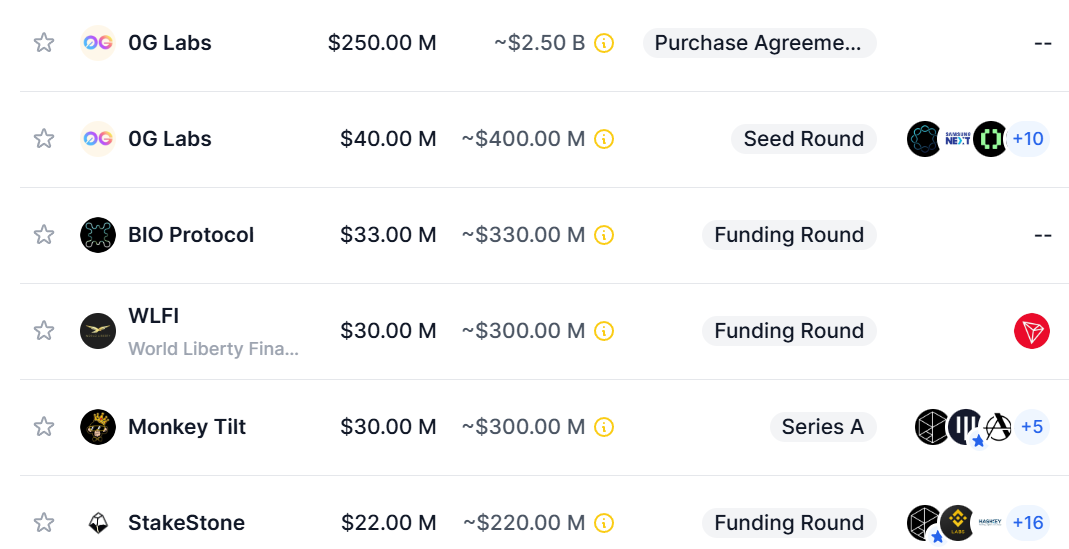Expand the +10 investors list
Screen dimensions: 1069x549
(1028, 139)
